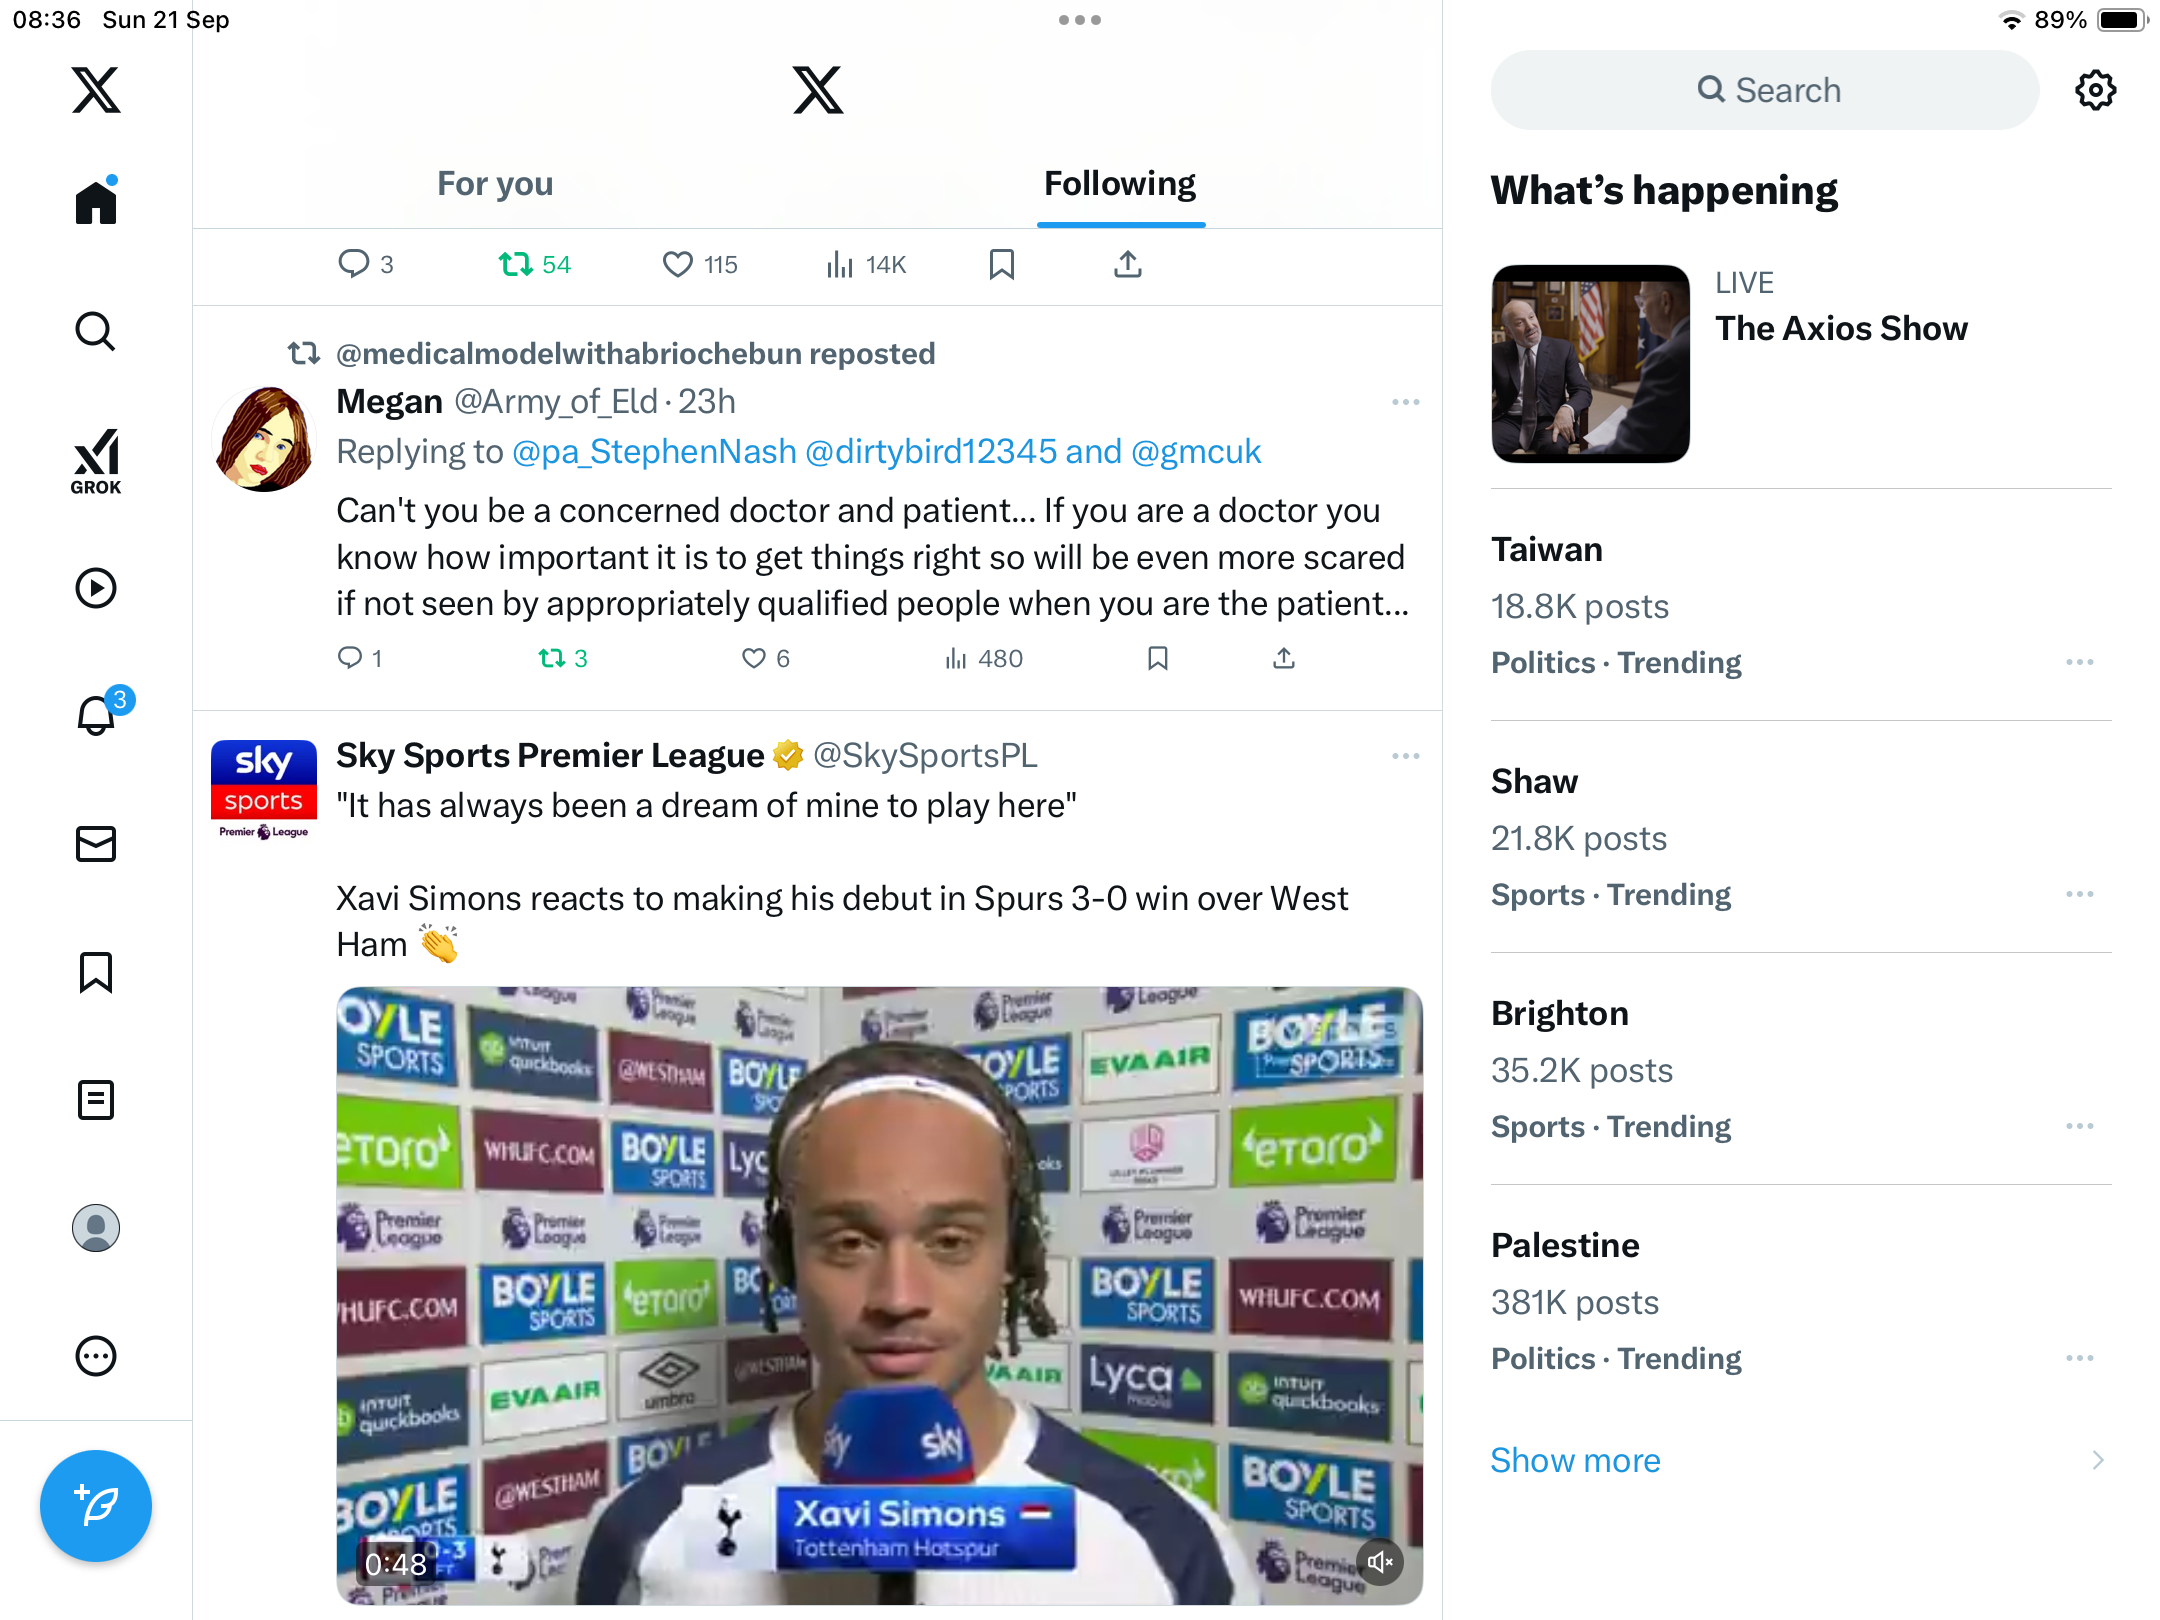Open the sidebar video play icon

coord(96,588)
